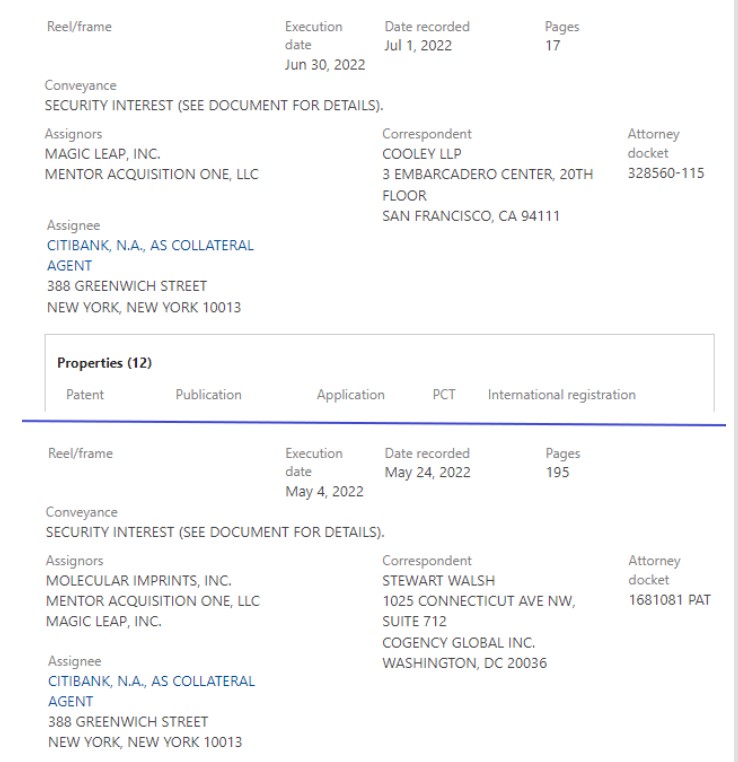This screenshot has height=762, width=738.
Task: Click the page count 17
Action: pyautogui.click(x=553, y=46)
